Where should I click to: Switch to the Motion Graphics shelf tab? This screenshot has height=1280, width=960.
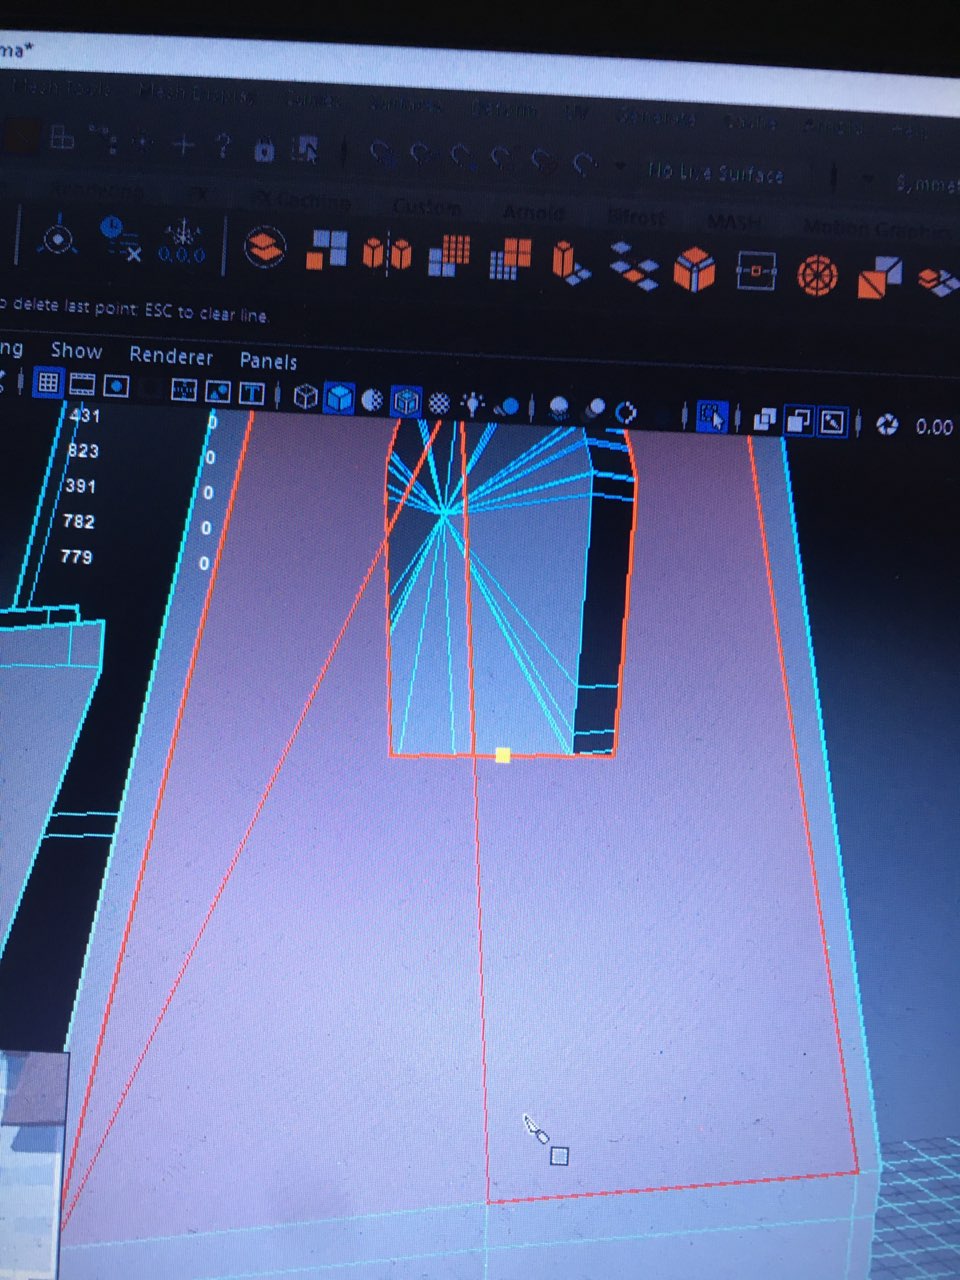click(880, 229)
